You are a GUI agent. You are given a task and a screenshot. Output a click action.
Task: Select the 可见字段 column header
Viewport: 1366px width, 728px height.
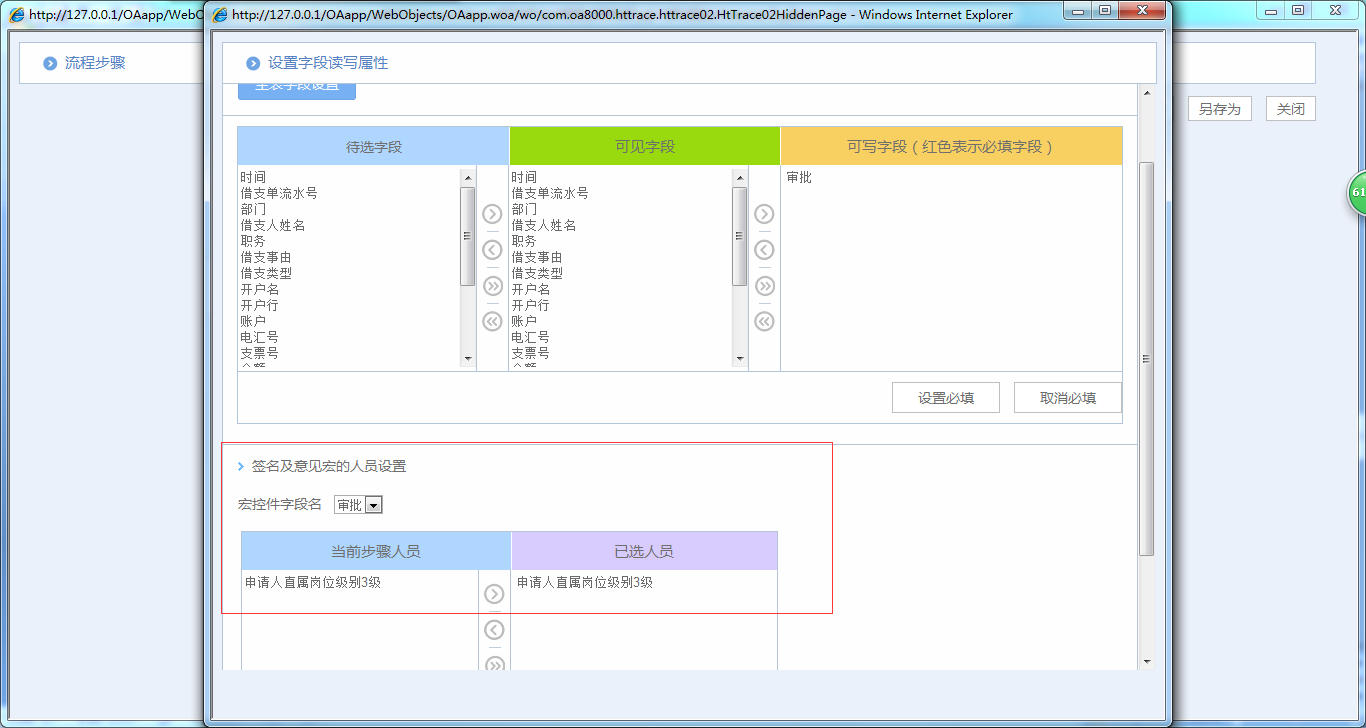coord(644,145)
